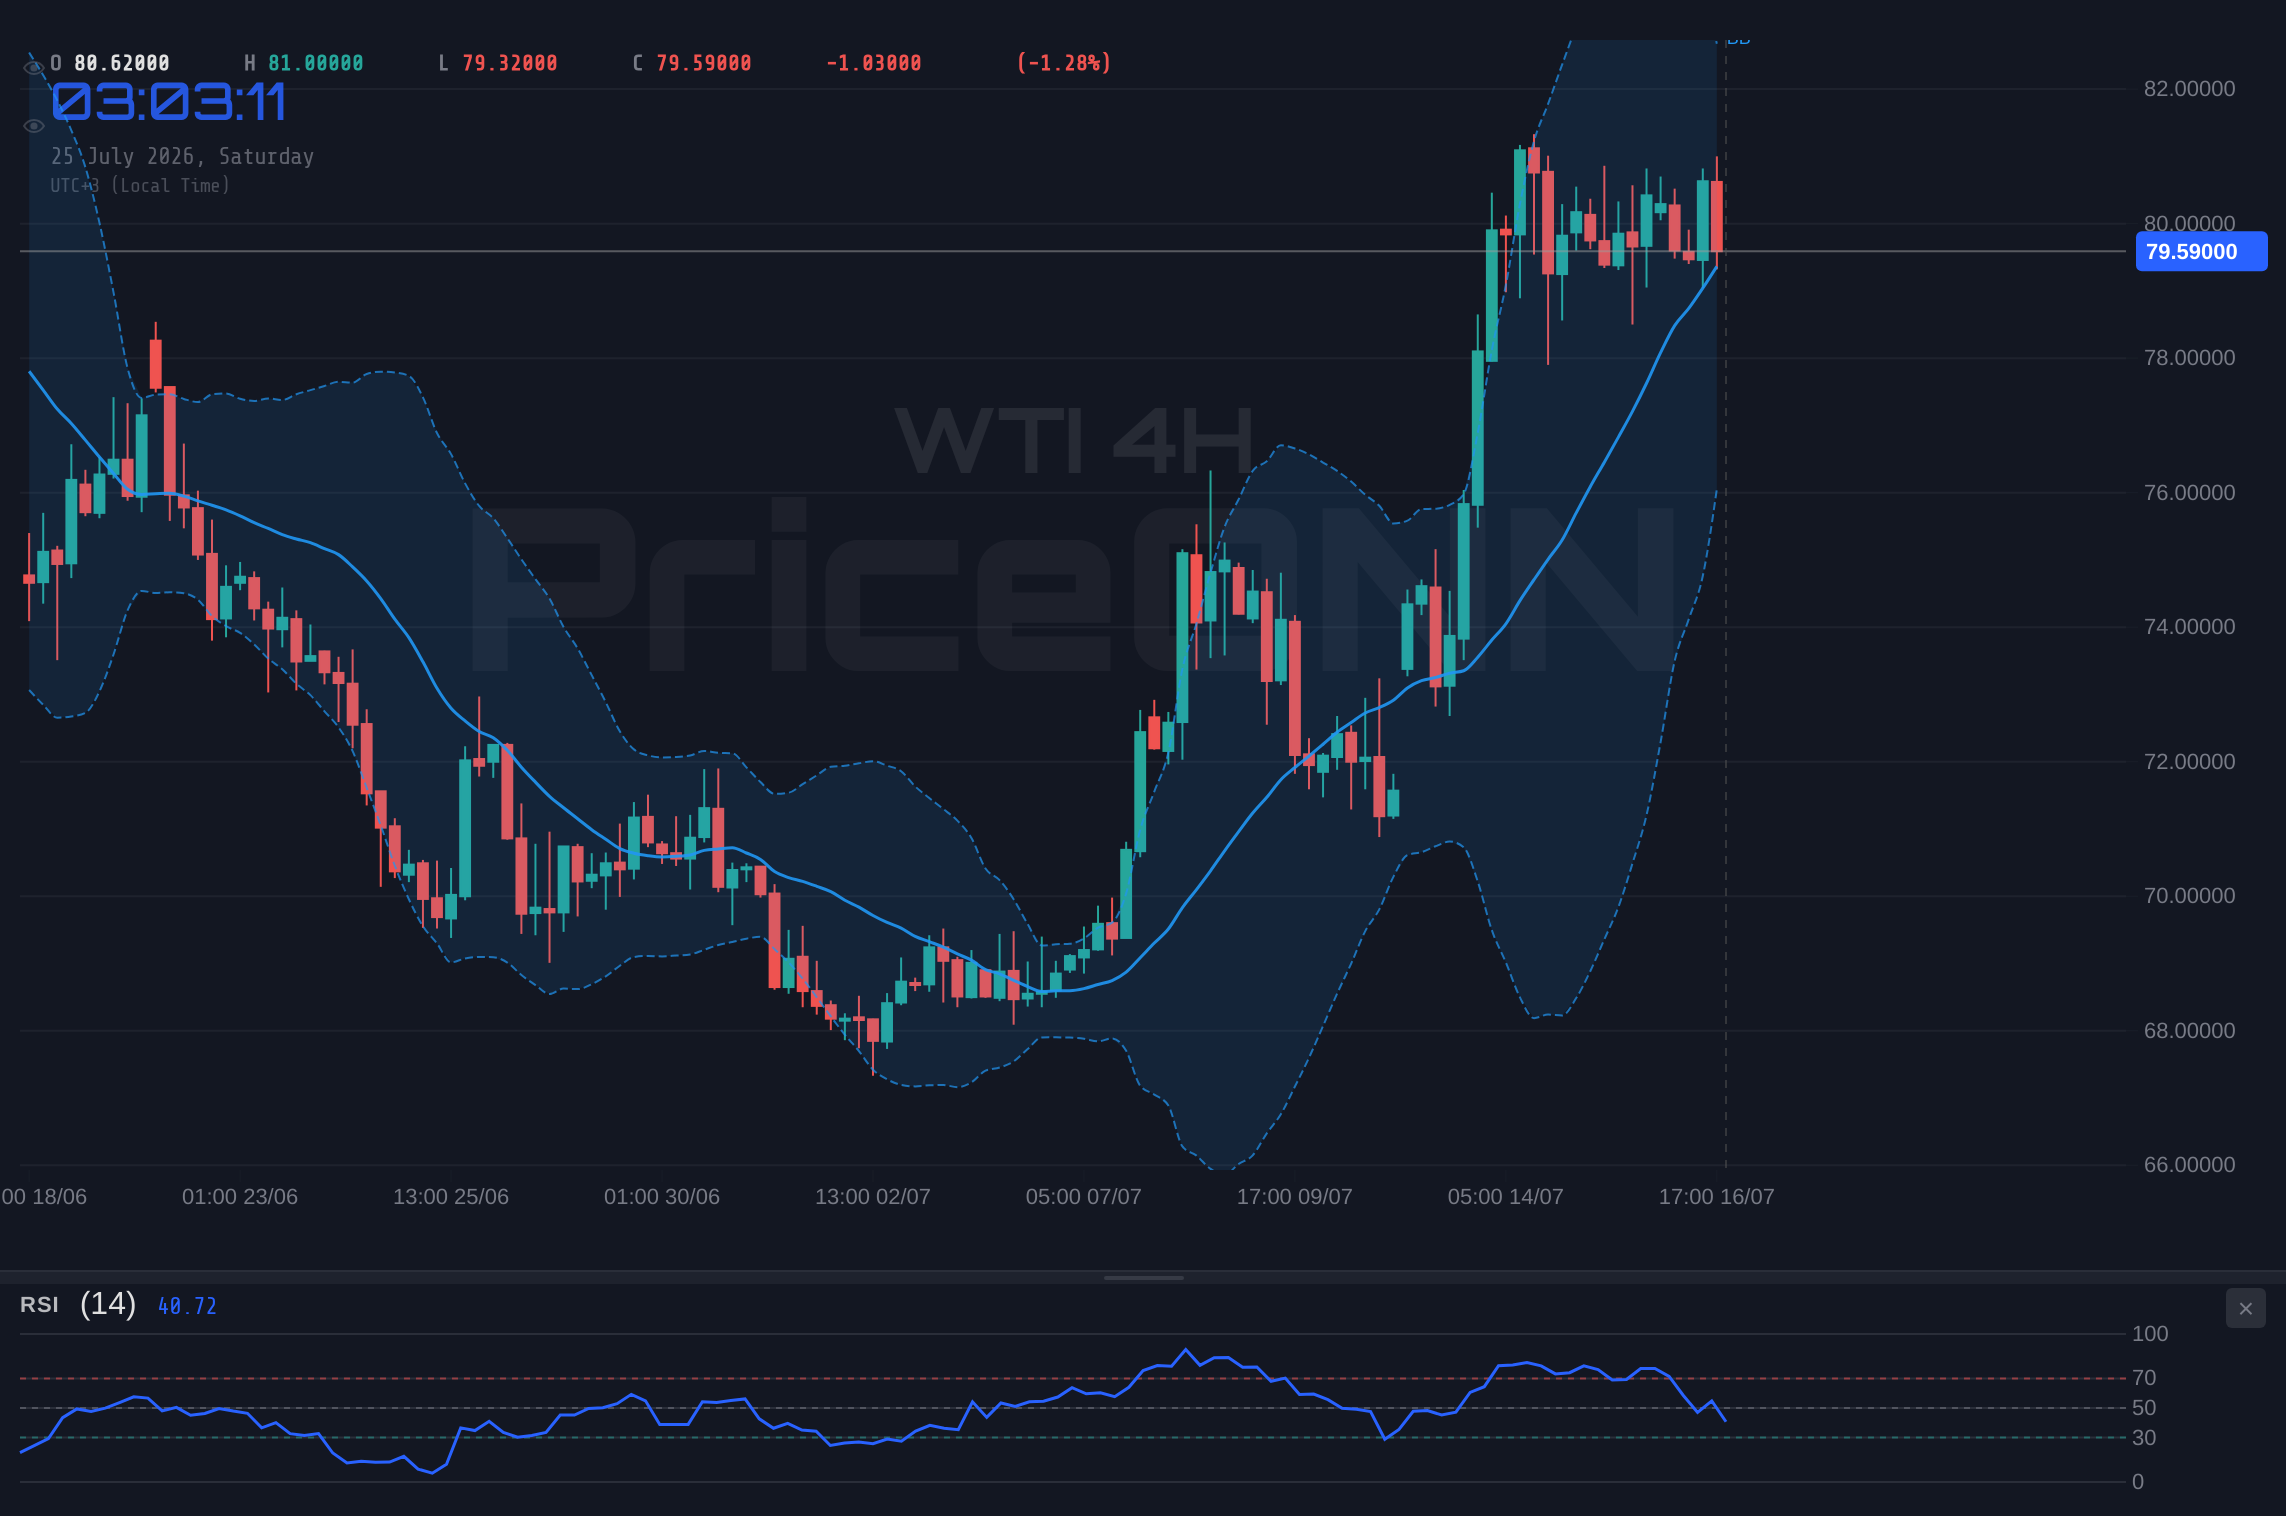Click the 17:00 16/07 time axis label
The width and height of the screenshot is (2286, 1516).
(x=1717, y=1197)
